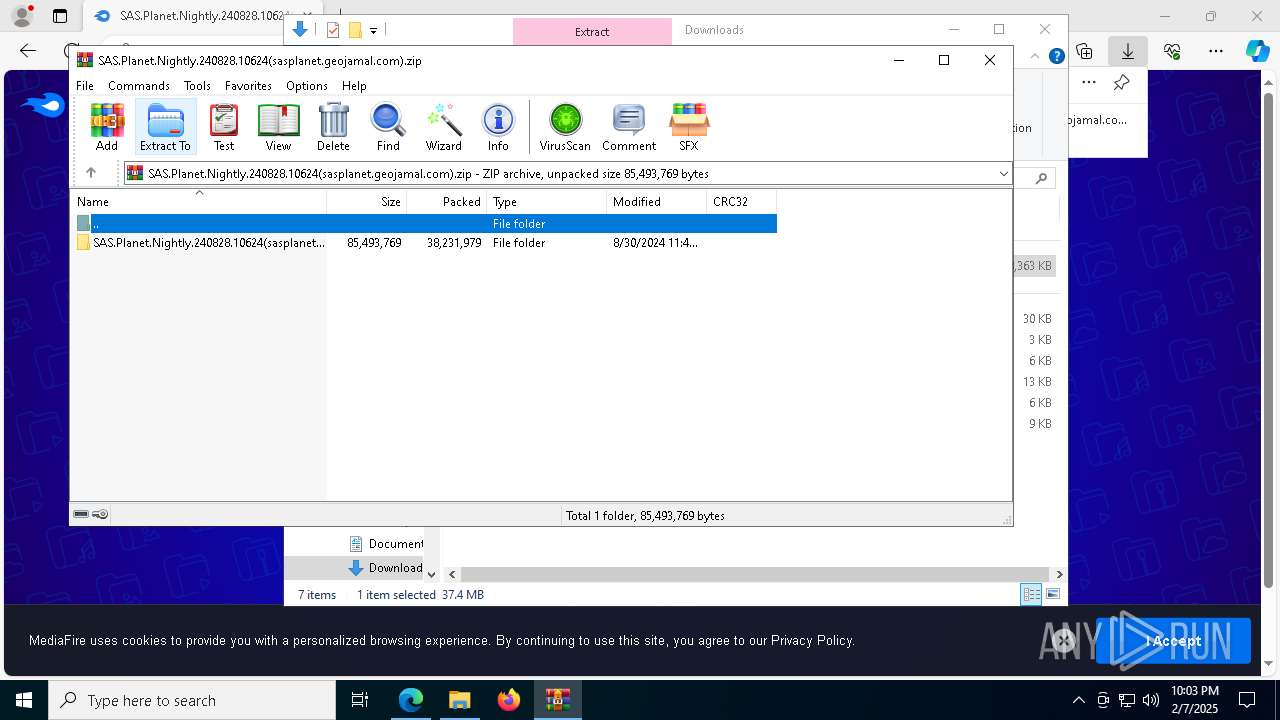Image resolution: width=1280 pixels, height=720 pixels.
Task: Open the Find magnifier tool
Action: pyautogui.click(x=388, y=127)
